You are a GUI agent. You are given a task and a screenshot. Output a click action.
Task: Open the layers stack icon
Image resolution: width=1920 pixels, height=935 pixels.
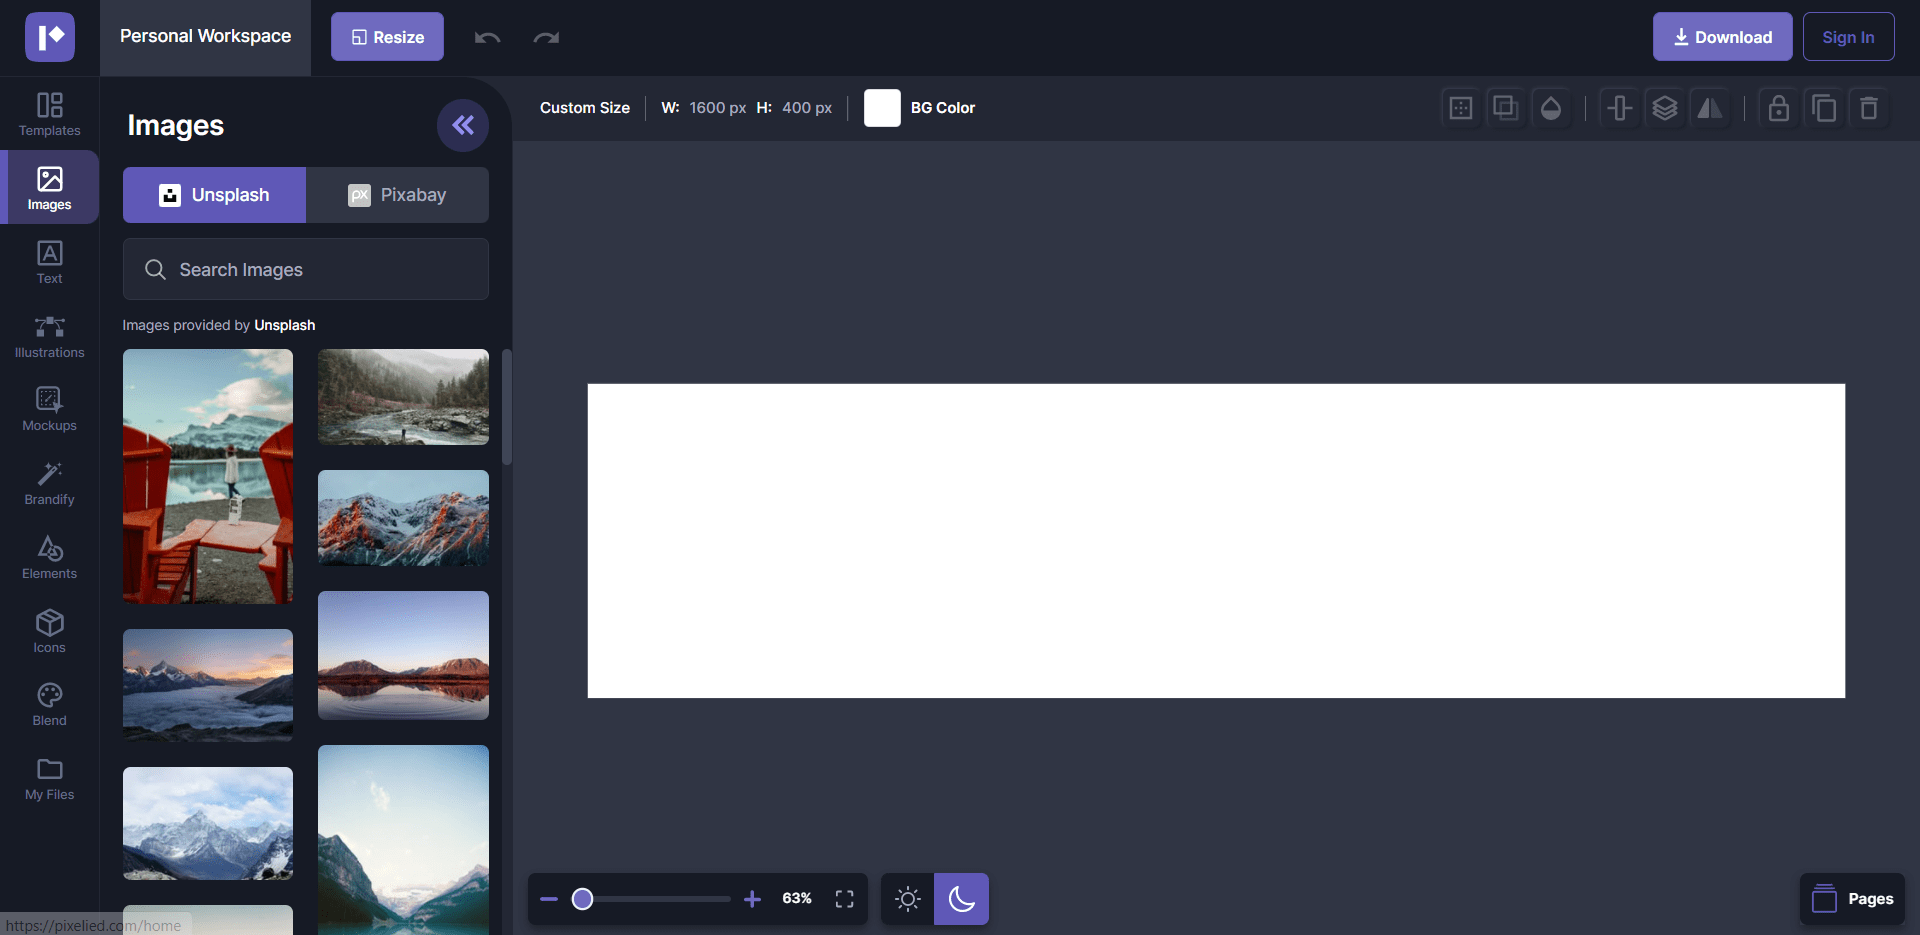(1664, 108)
